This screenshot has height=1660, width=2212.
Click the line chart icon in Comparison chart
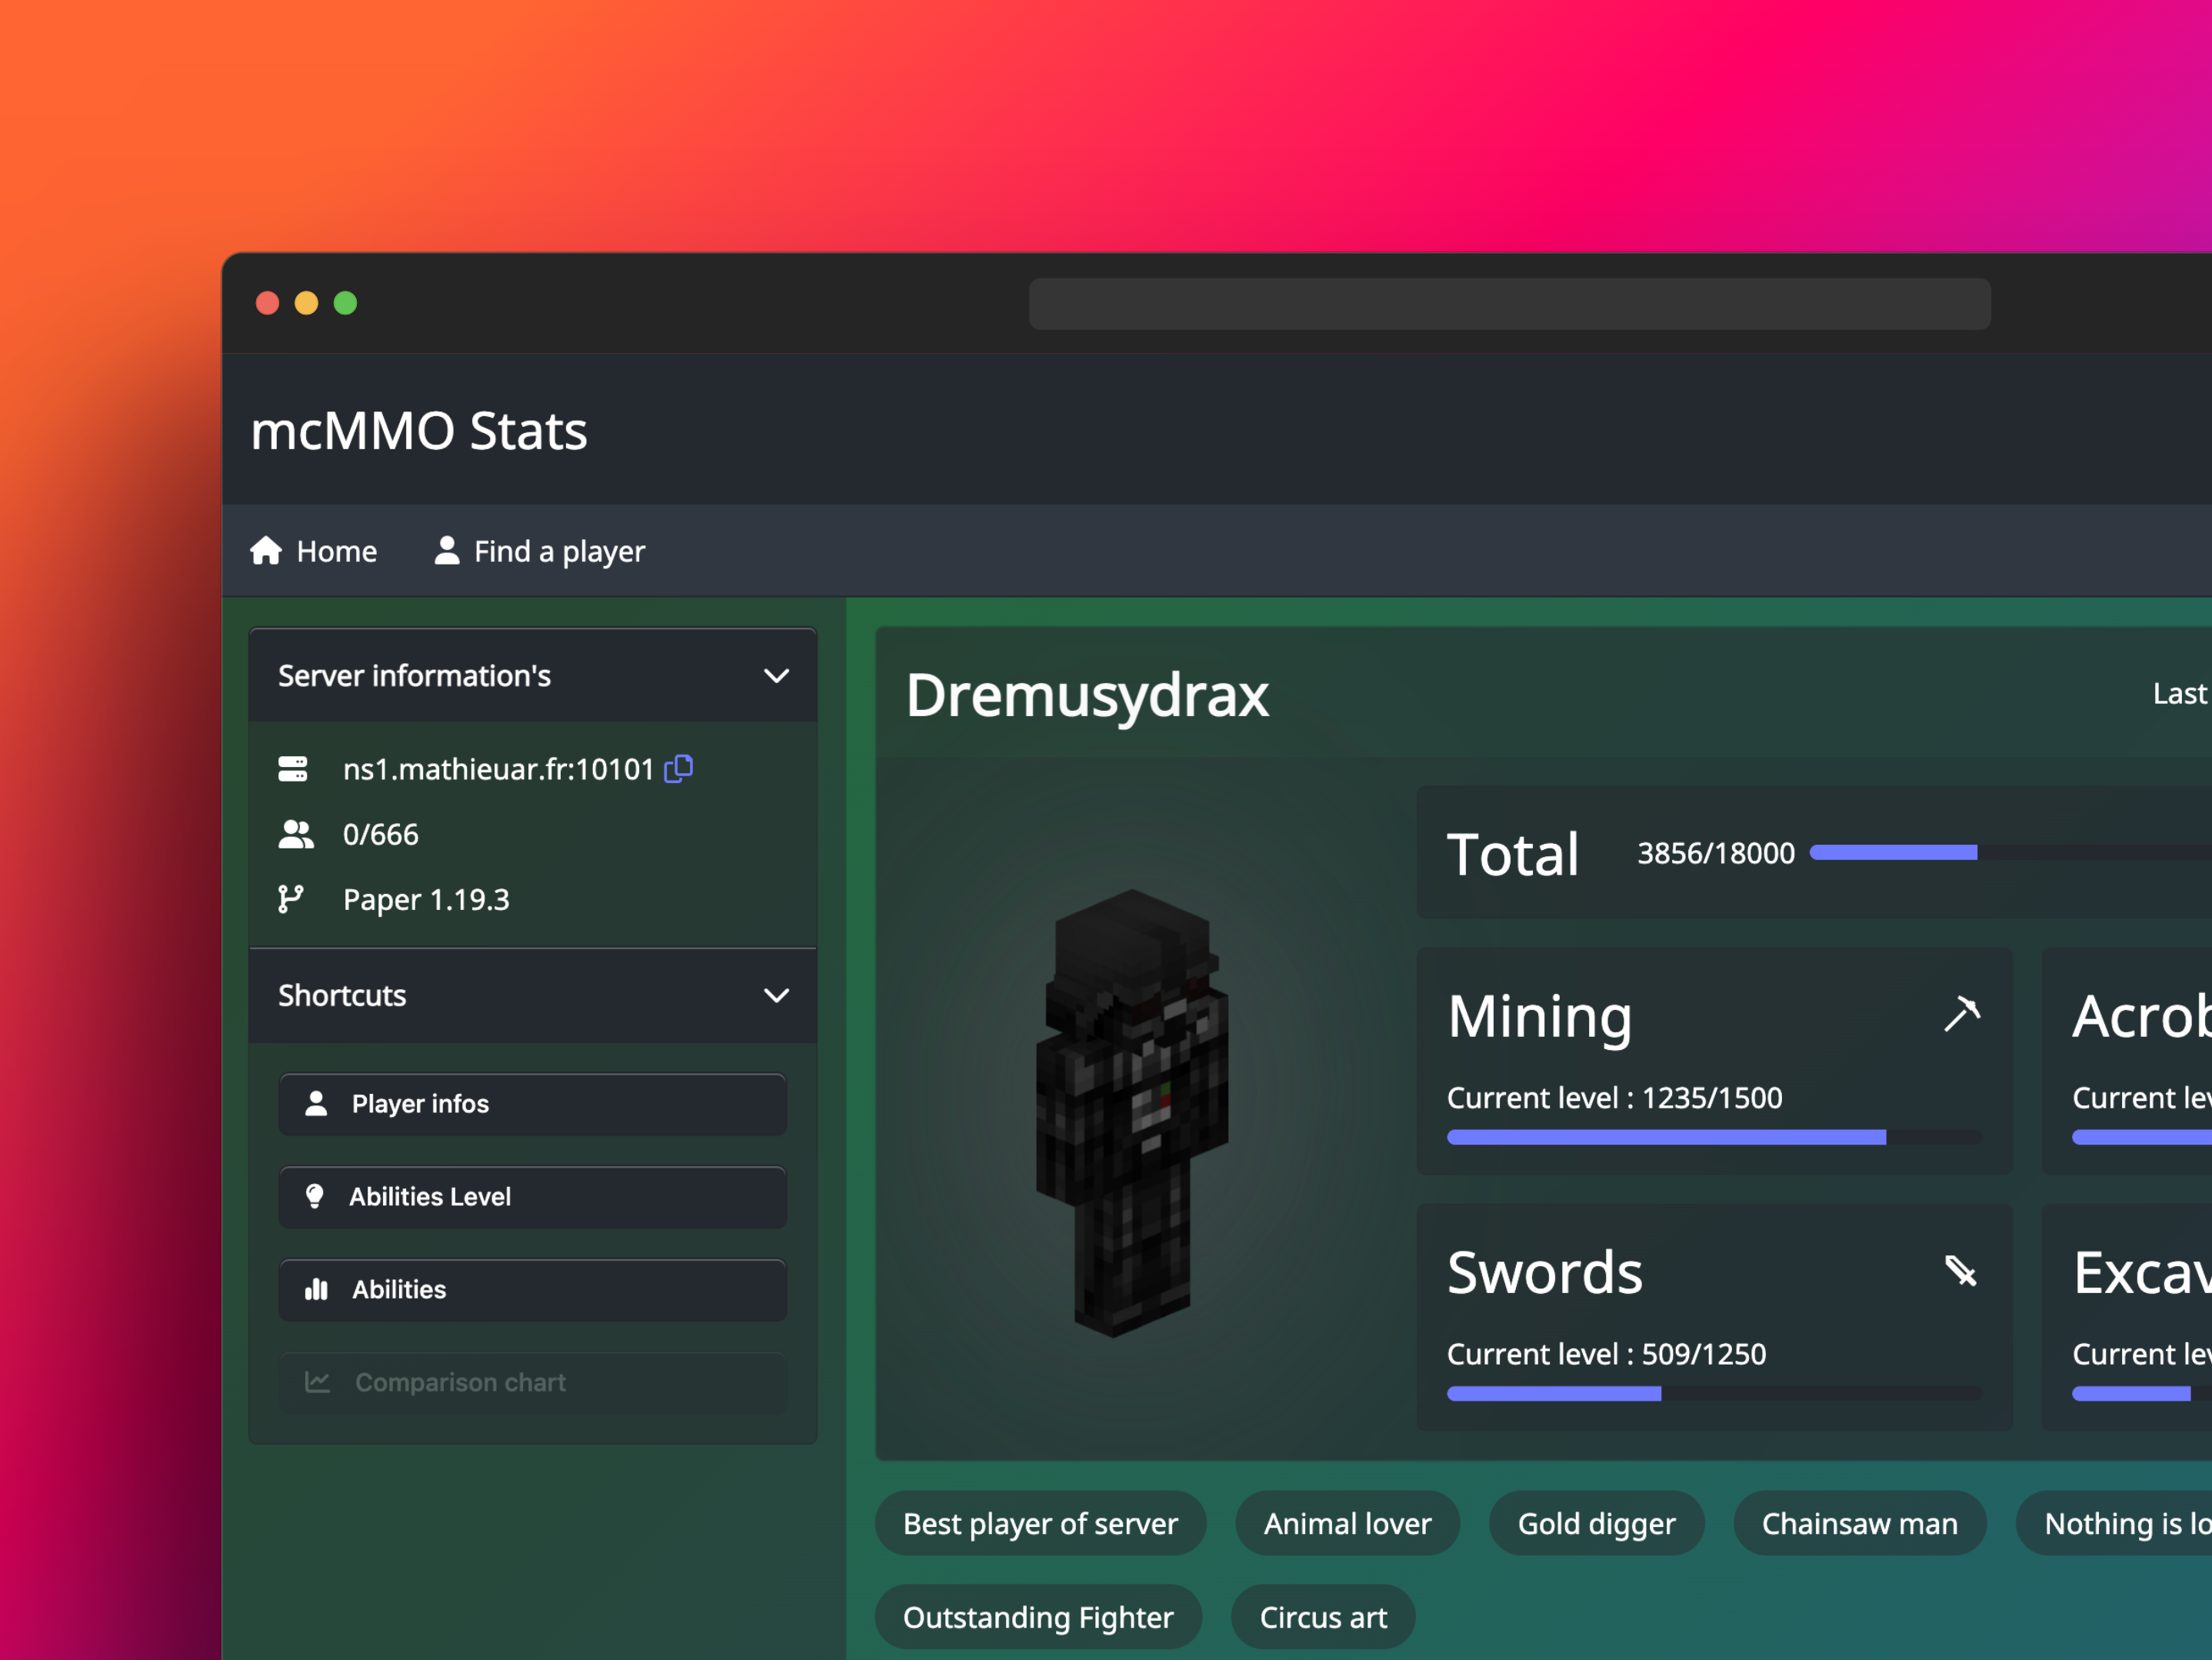(x=317, y=1382)
